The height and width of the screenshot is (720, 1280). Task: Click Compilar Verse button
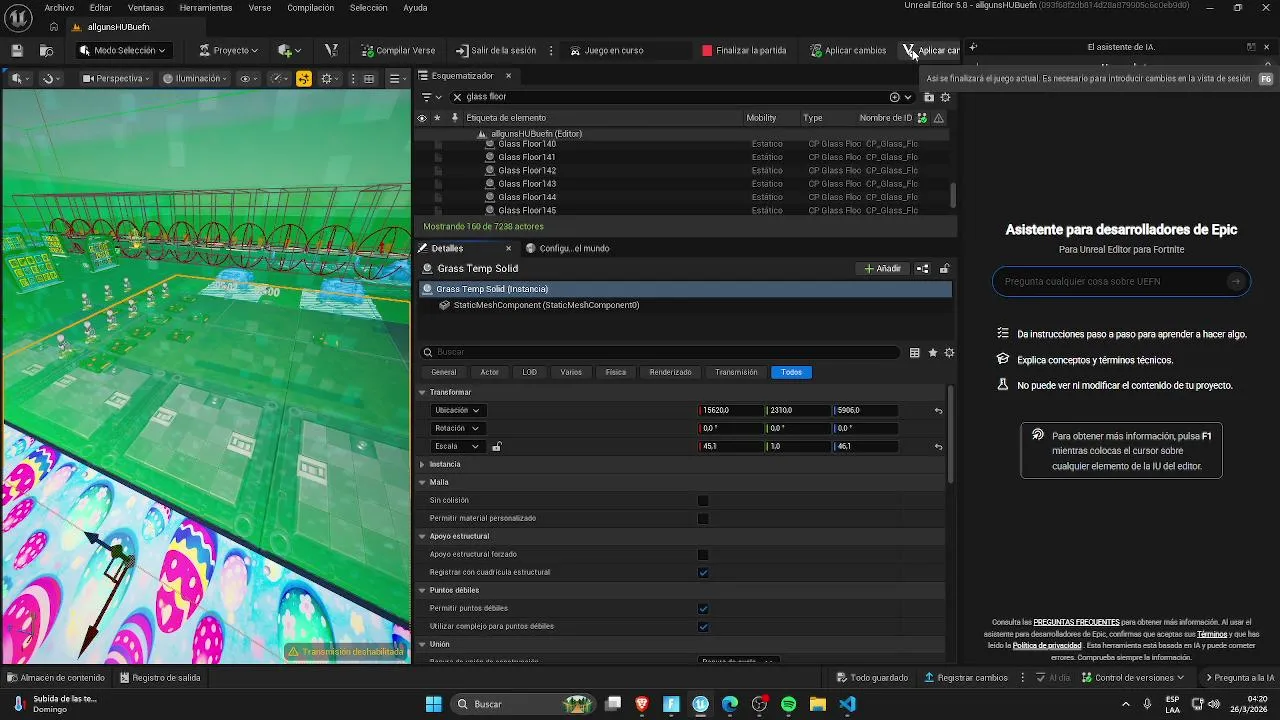tap(398, 50)
